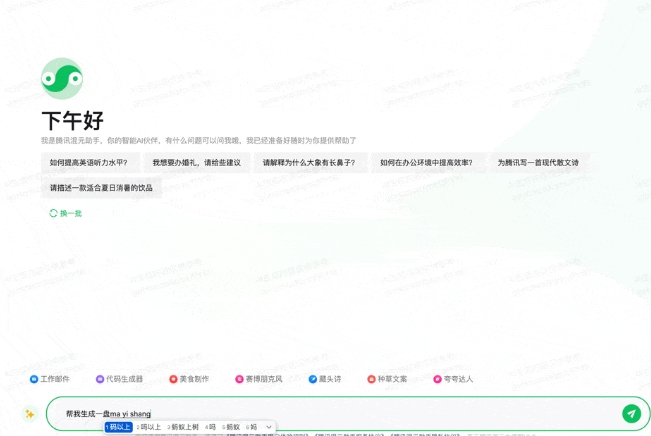Click the Hunyuan assistant logo
The image size is (651, 436).
[62, 78]
